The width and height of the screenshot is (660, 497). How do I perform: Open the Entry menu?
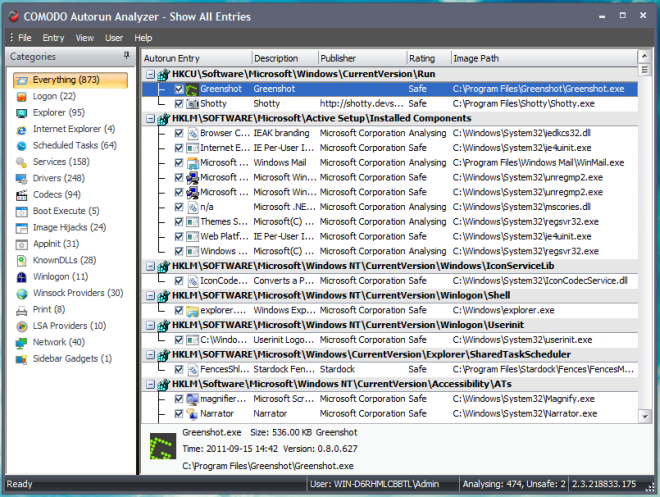53,38
